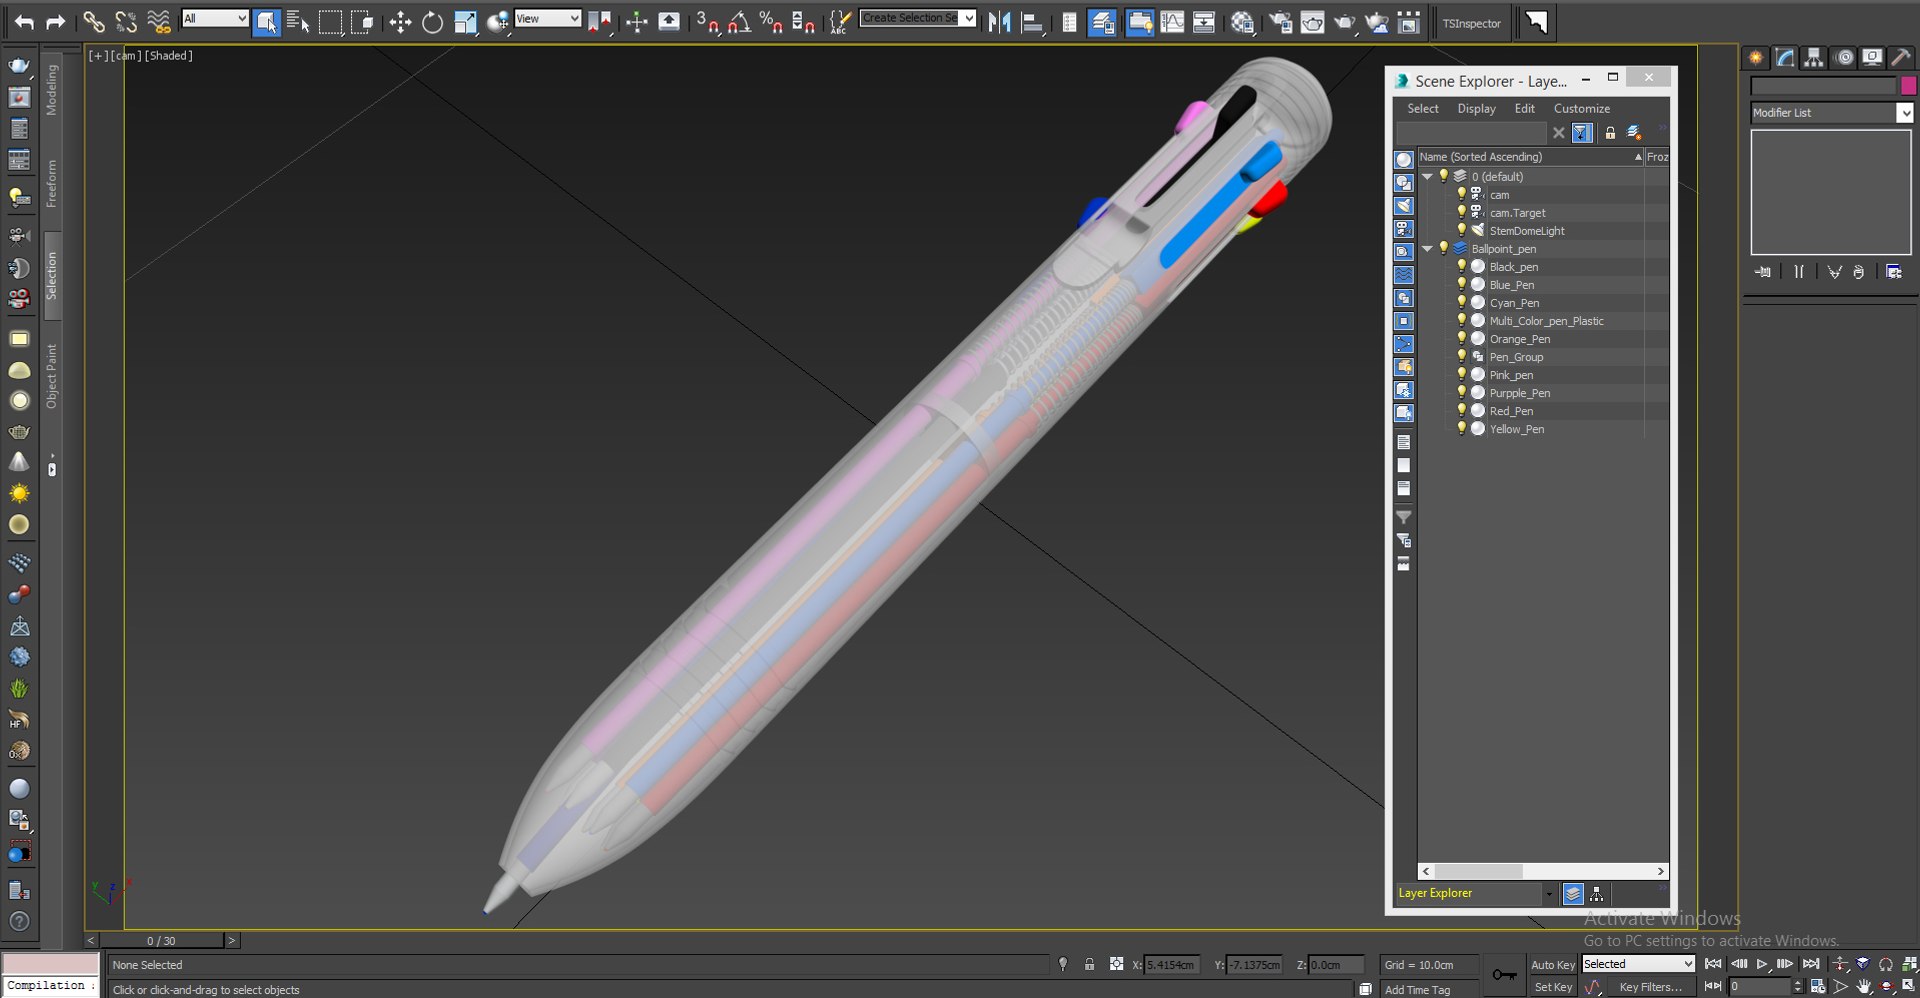The image size is (1920, 998).
Task: Play the animation
Action: tap(1762, 964)
